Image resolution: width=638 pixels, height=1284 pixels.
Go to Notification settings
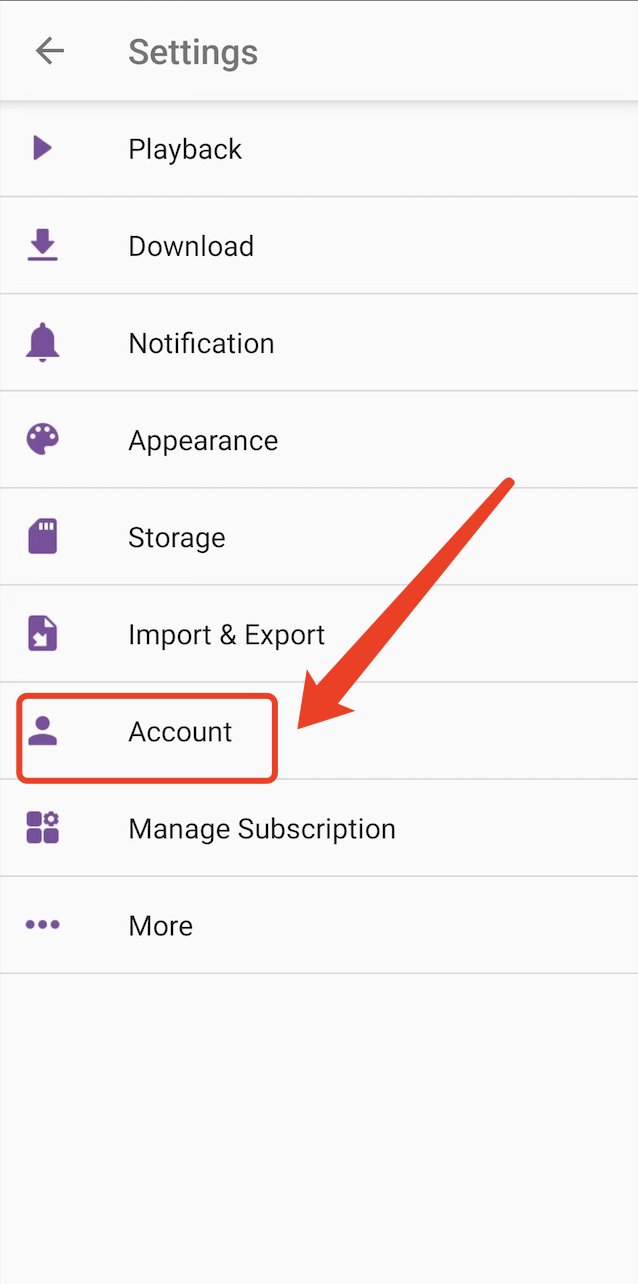click(x=201, y=343)
